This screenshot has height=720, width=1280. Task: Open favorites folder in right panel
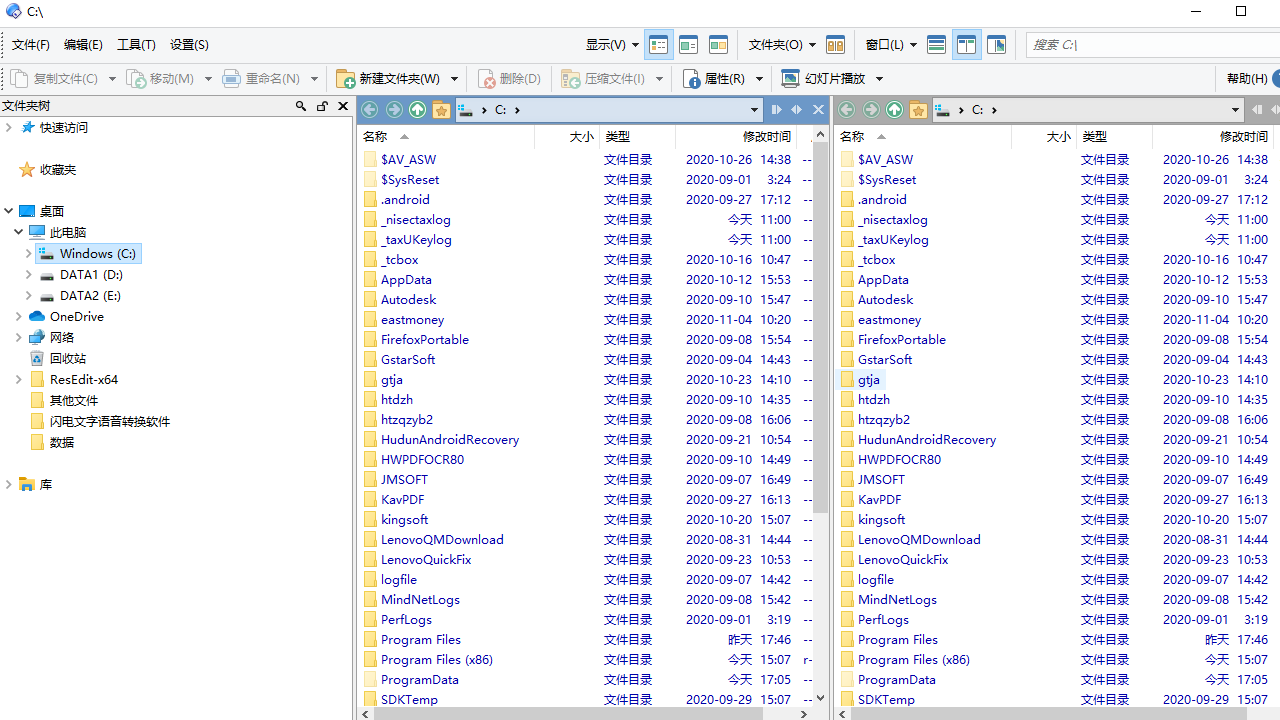click(x=918, y=110)
